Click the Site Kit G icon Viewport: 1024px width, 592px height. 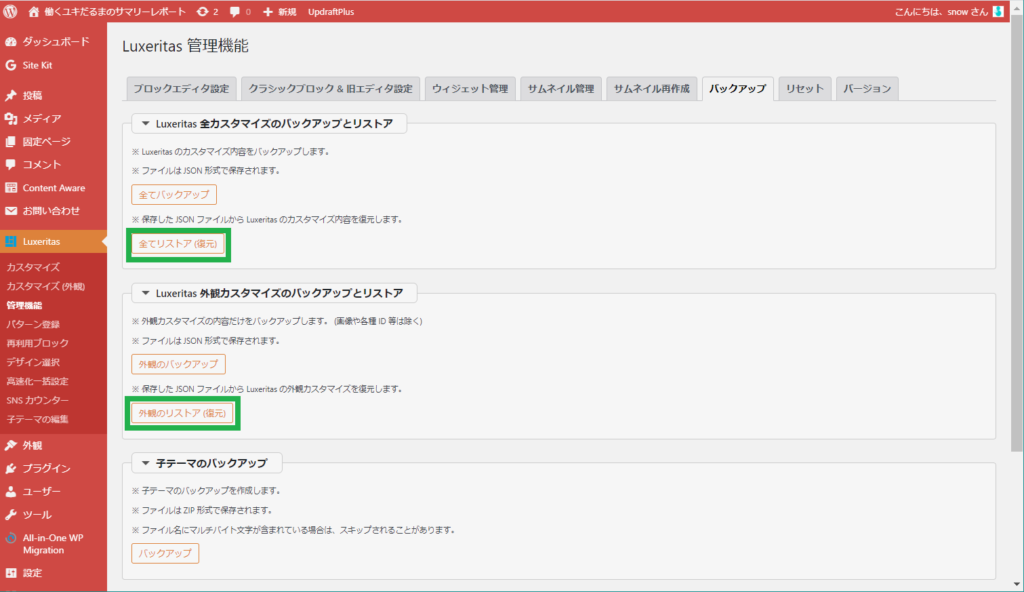point(10,65)
